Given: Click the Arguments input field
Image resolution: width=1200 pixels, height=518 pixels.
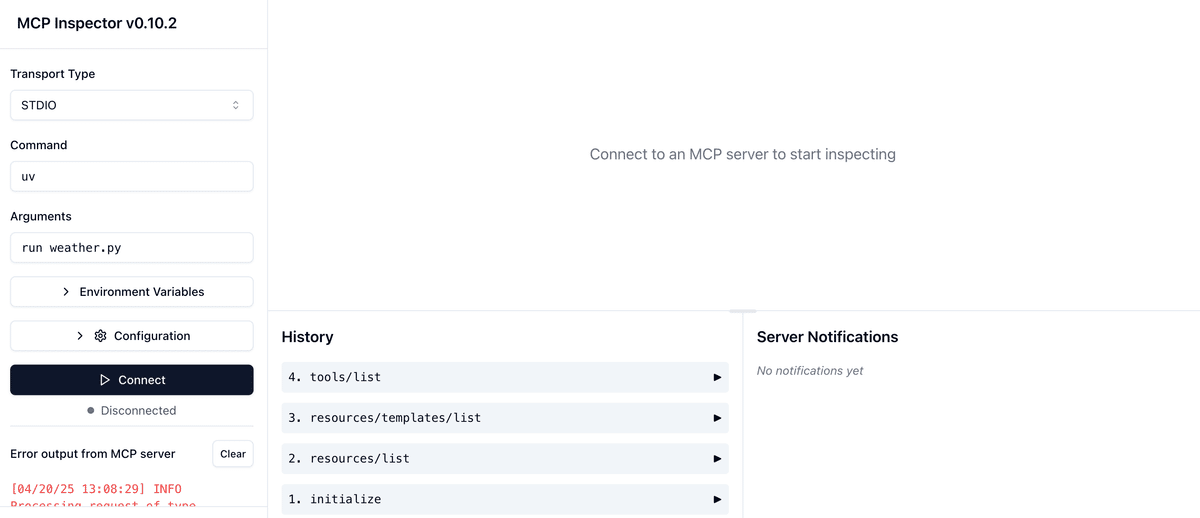Looking at the screenshot, I should [131, 248].
